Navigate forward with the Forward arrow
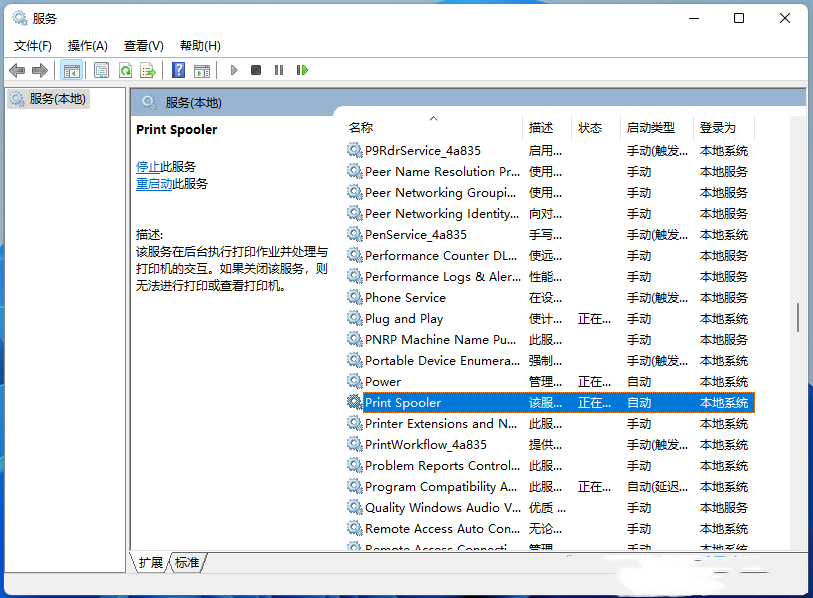The image size is (813, 598). click(40, 70)
